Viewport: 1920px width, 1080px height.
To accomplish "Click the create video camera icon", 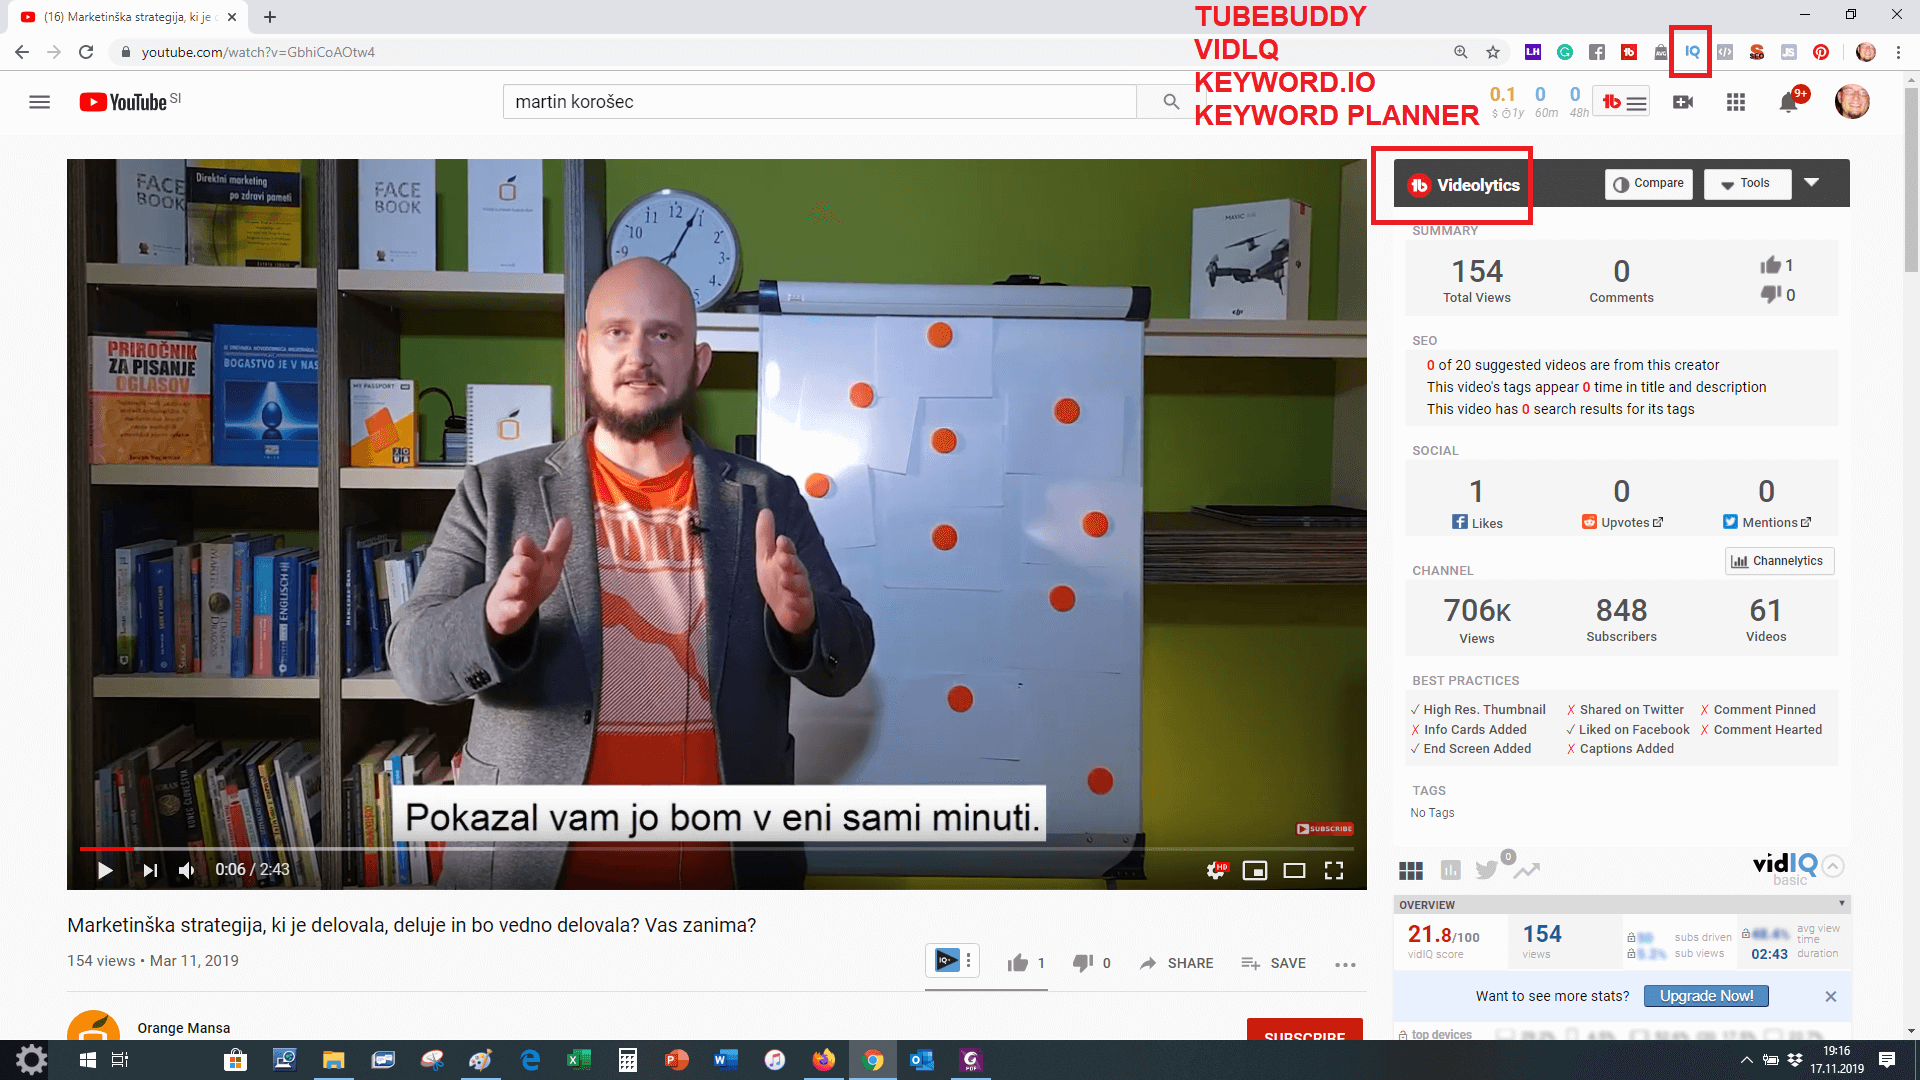I will [1683, 102].
